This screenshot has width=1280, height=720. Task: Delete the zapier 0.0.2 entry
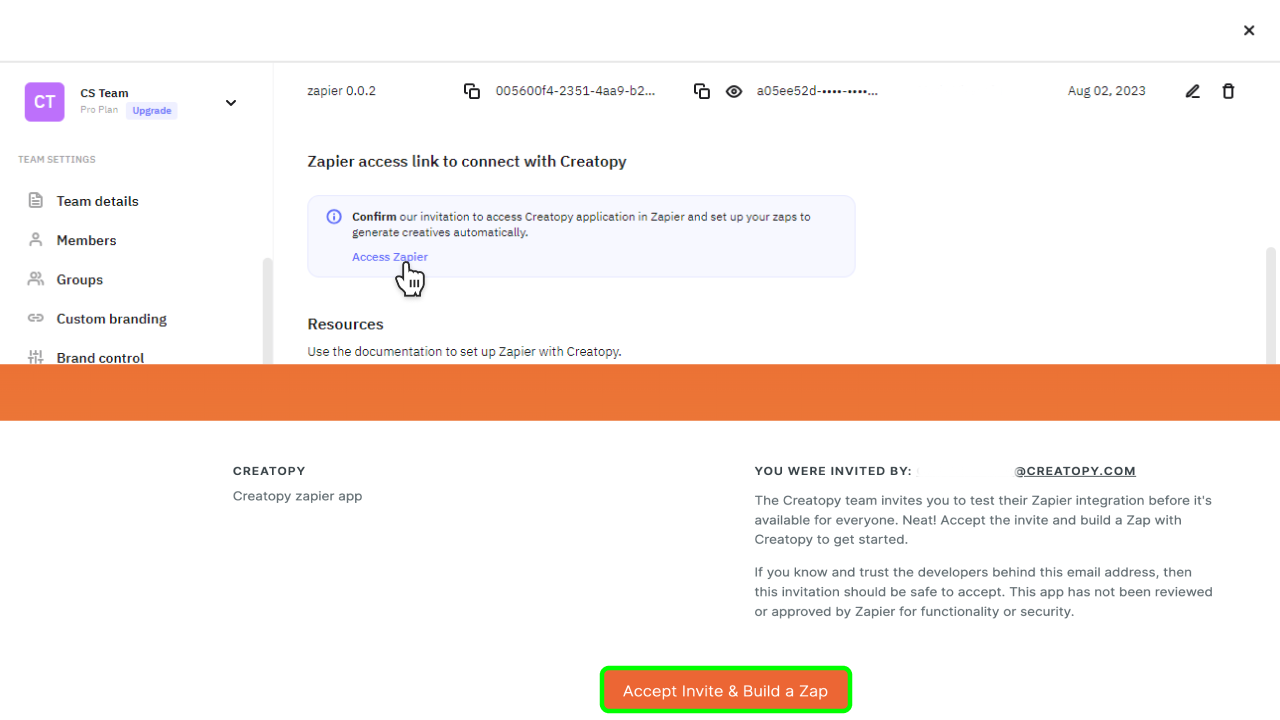click(1228, 91)
